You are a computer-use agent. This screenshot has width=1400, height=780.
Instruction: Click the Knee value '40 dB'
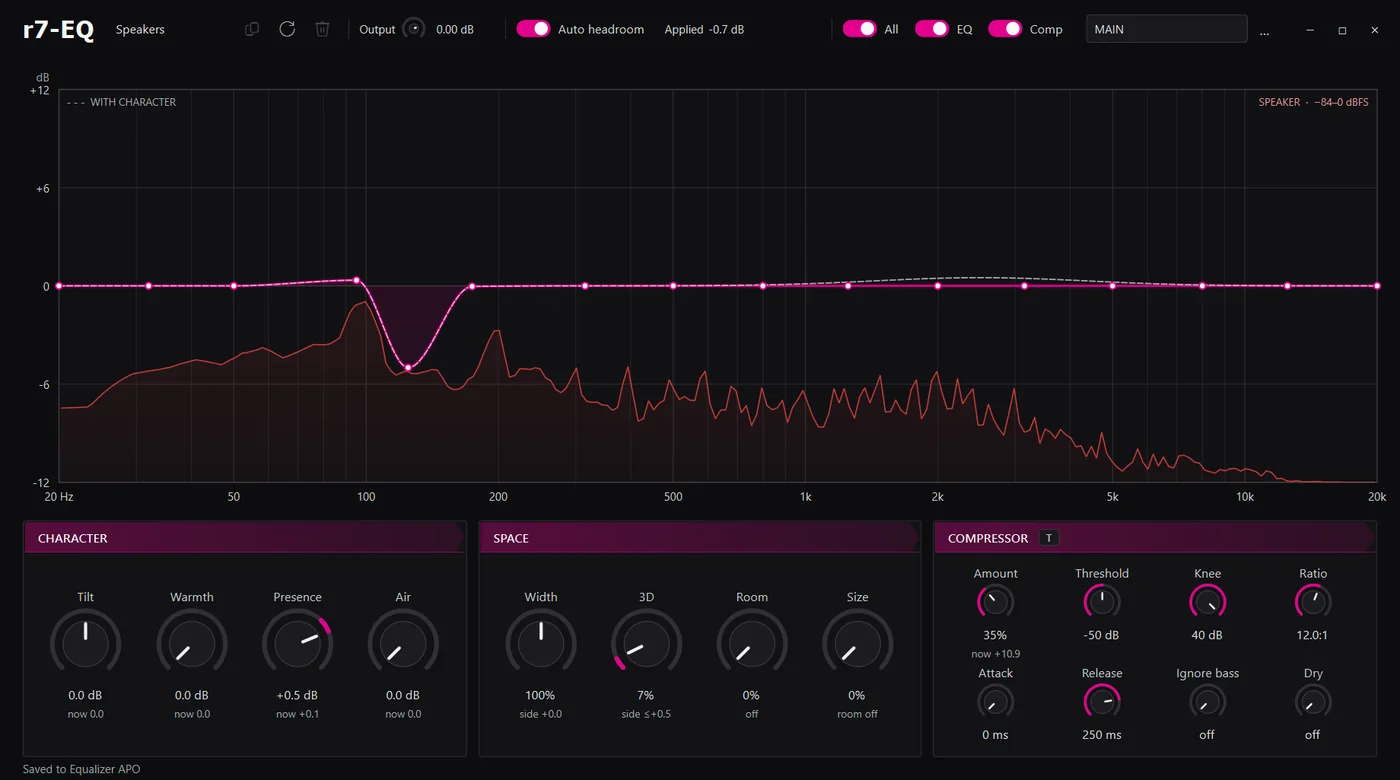click(x=1207, y=635)
